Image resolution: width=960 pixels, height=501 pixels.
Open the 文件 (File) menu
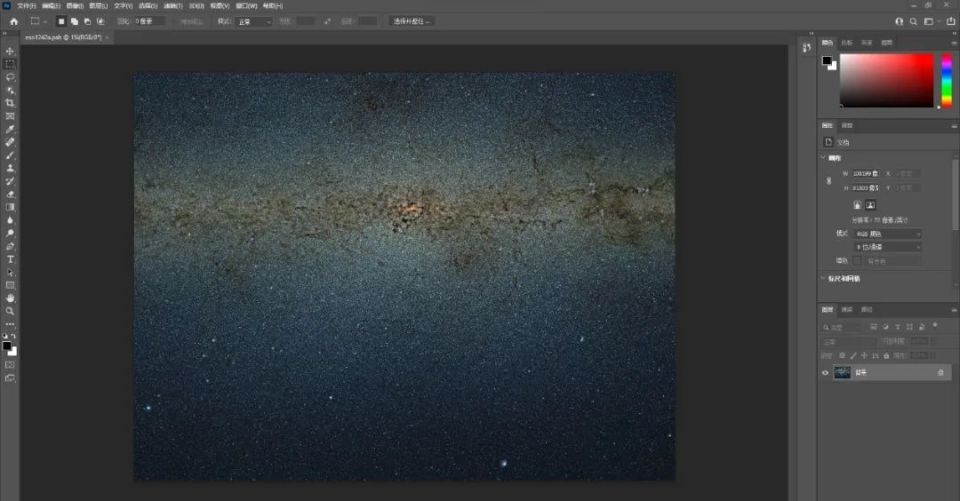pyautogui.click(x=26, y=5)
